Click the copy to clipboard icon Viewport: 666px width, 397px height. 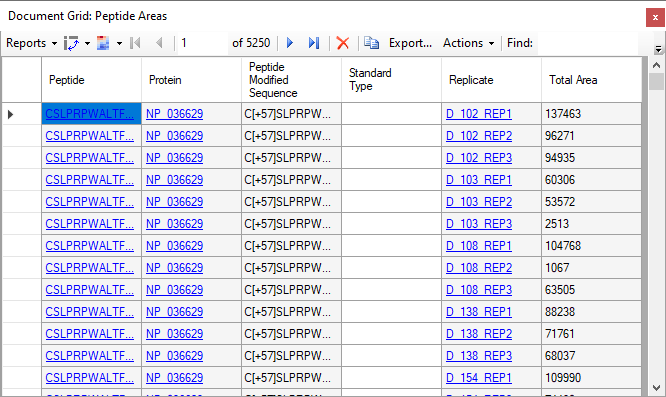(372, 43)
